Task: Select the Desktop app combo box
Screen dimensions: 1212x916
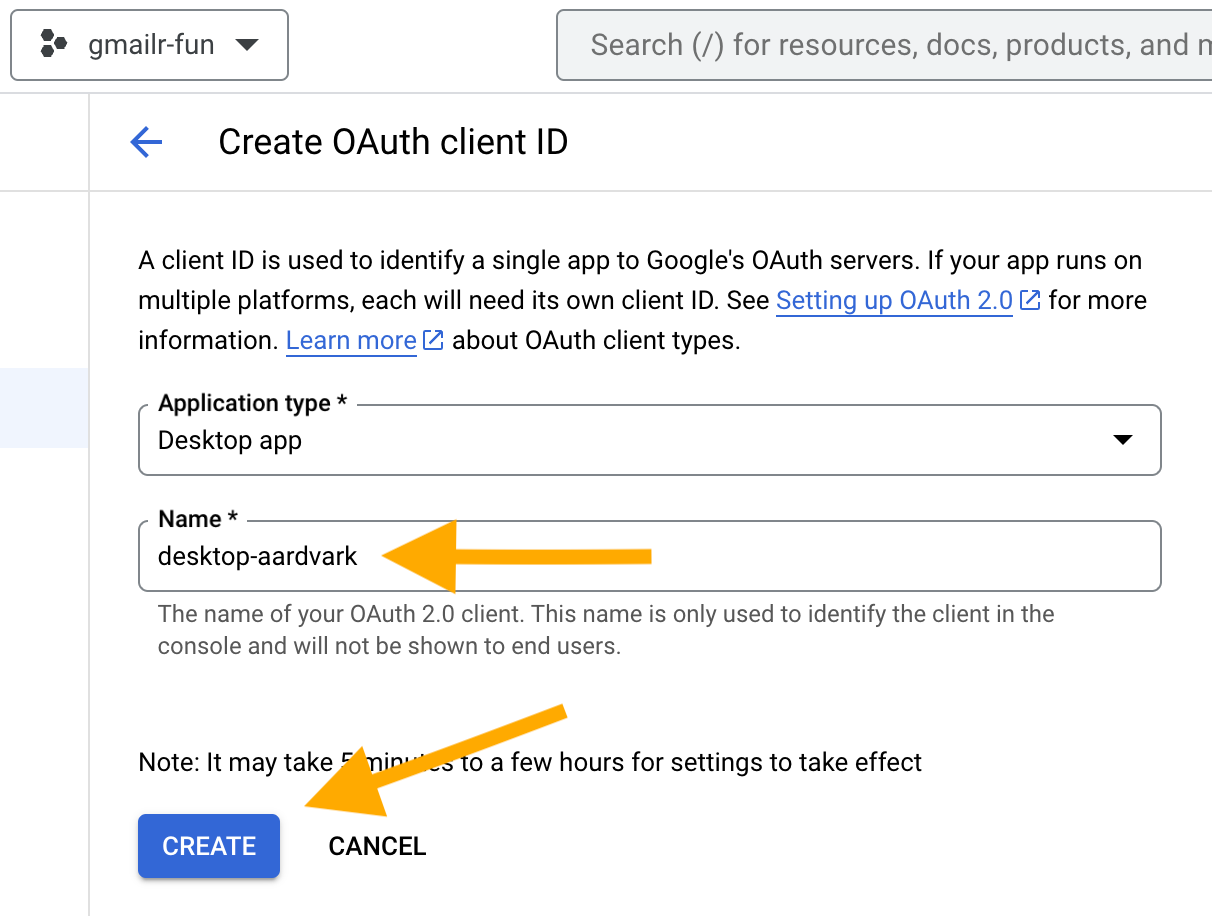Action: [650, 440]
